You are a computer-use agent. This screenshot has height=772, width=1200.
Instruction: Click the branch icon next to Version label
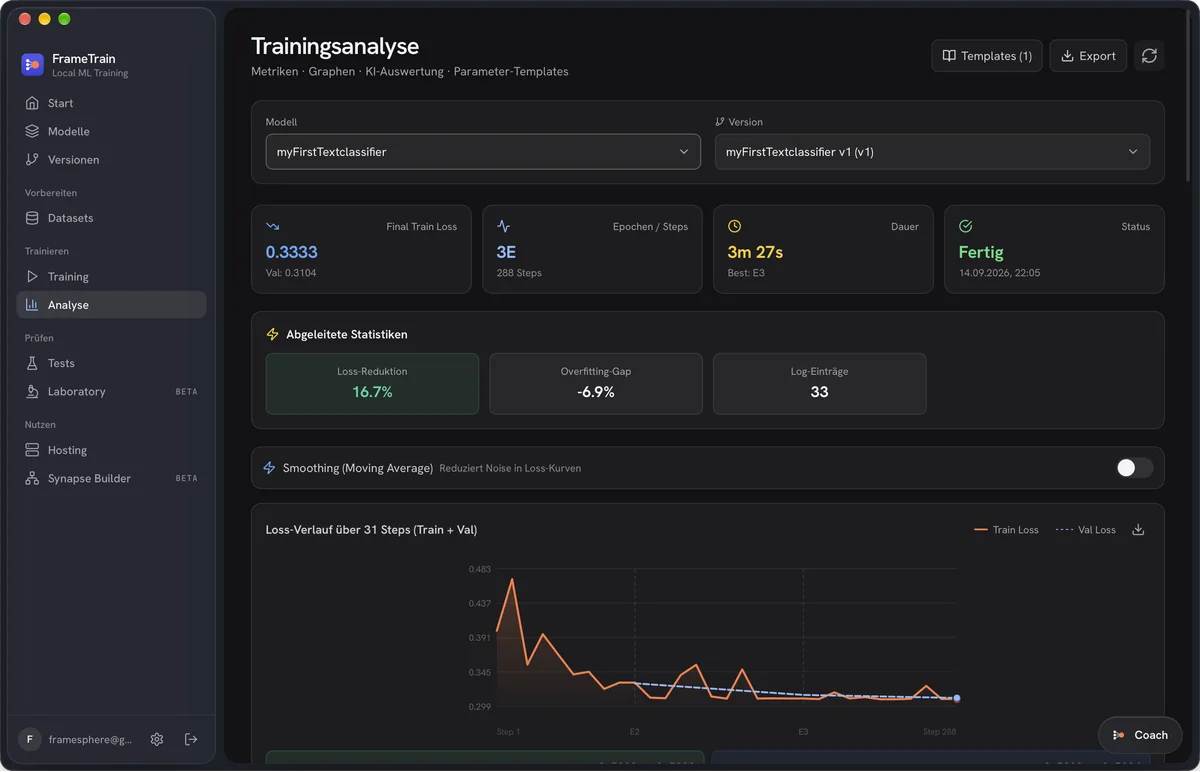click(x=720, y=122)
